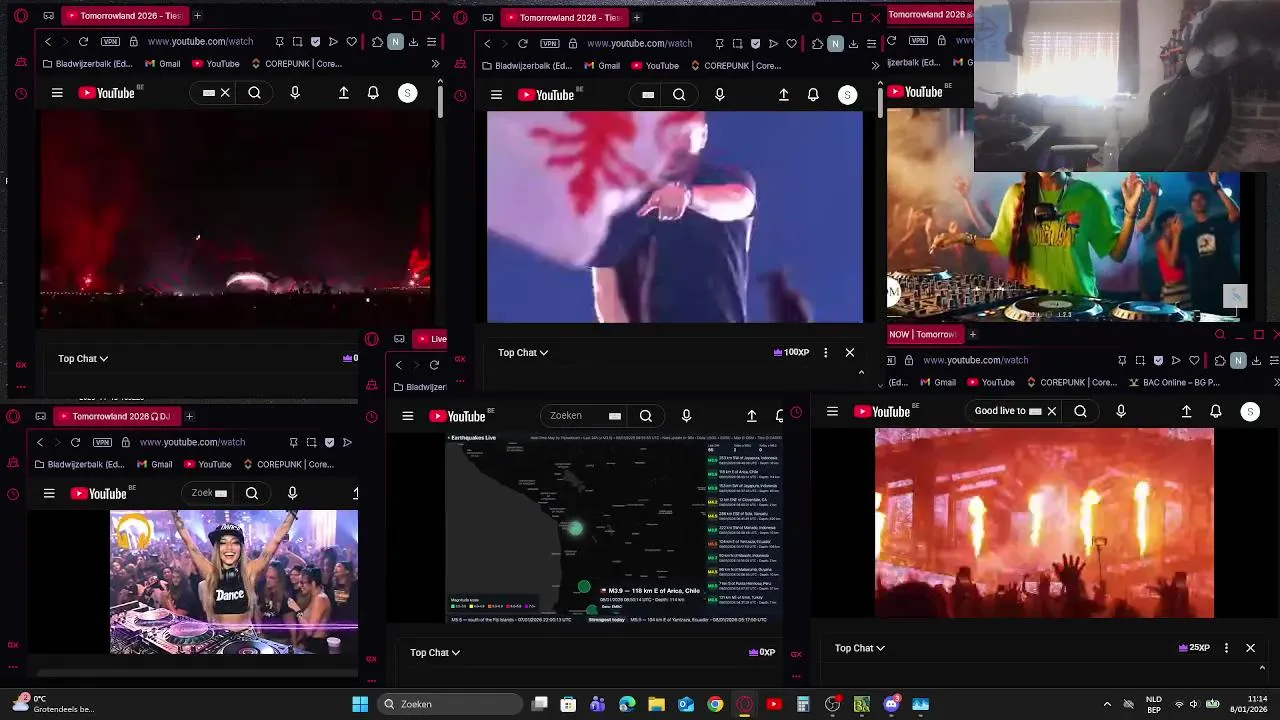This screenshot has width=1280, height=720.
Task: Reload page in top-left window
Action: click(83, 42)
